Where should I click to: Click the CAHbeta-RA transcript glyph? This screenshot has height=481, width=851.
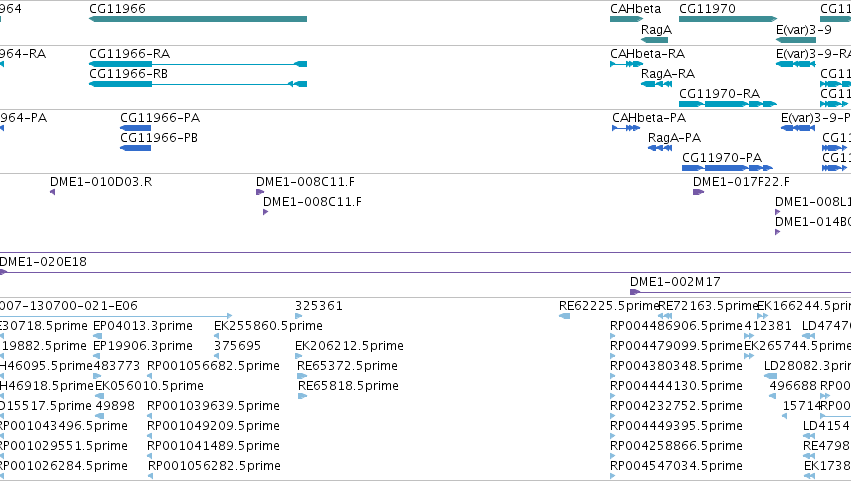click(626, 64)
